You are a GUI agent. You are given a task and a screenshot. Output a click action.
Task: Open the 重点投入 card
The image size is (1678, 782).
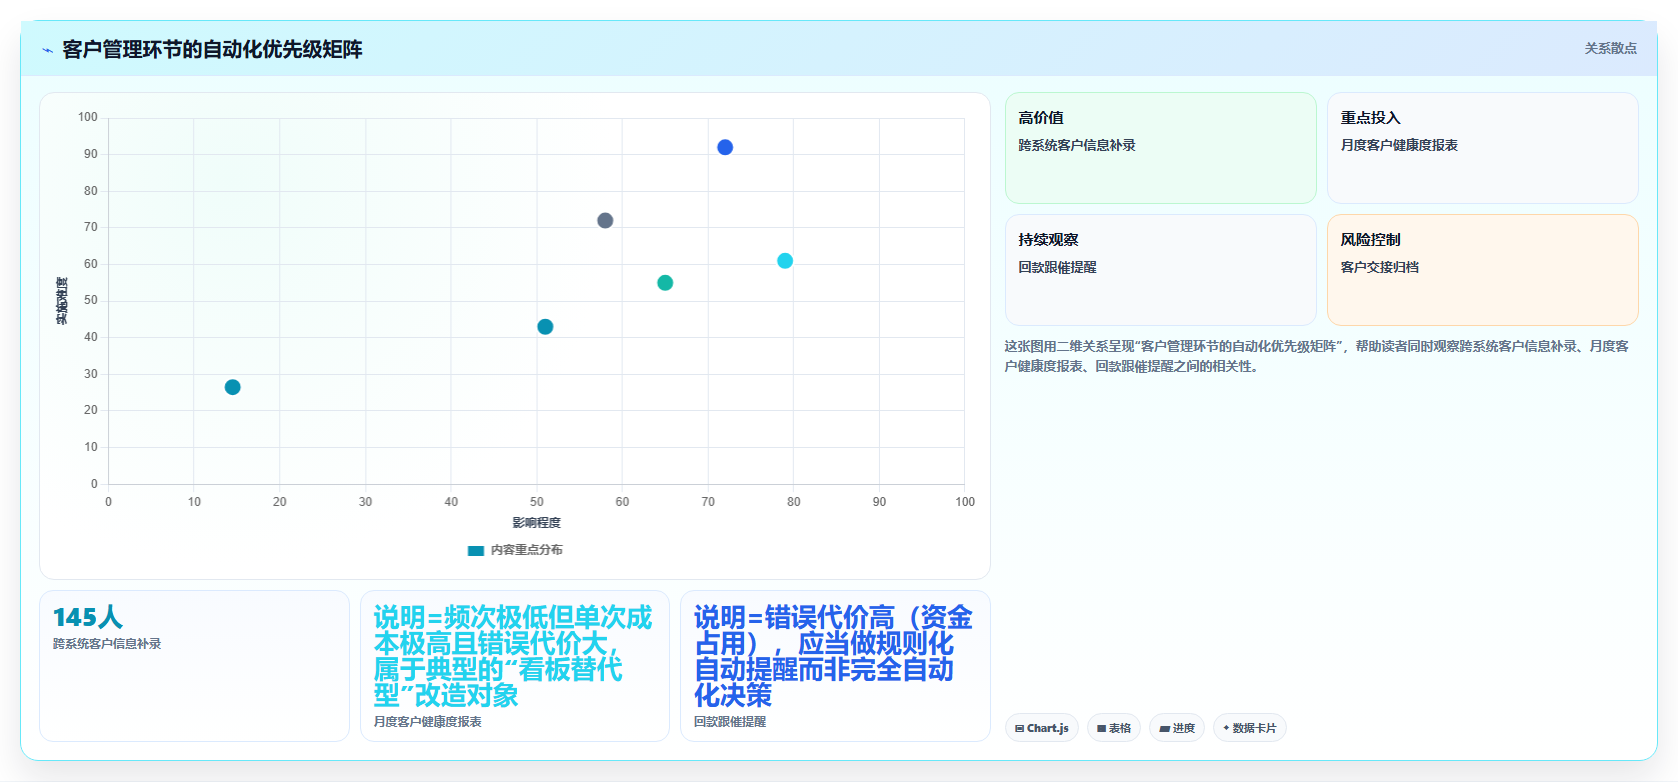[x=1482, y=148]
